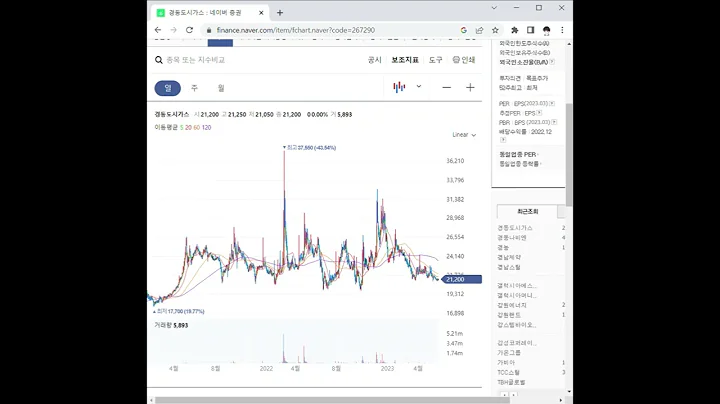The image size is (720, 404).
Task: Click the search magnifier icon
Action: coord(159,60)
